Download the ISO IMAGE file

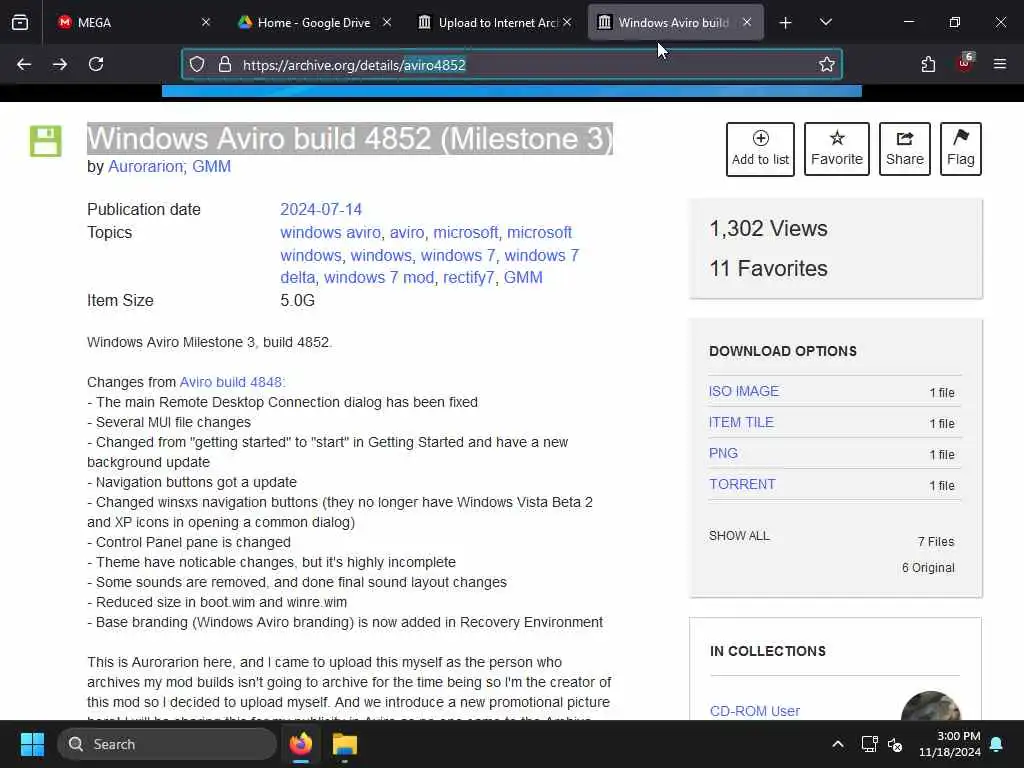pyautogui.click(x=744, y=391)
